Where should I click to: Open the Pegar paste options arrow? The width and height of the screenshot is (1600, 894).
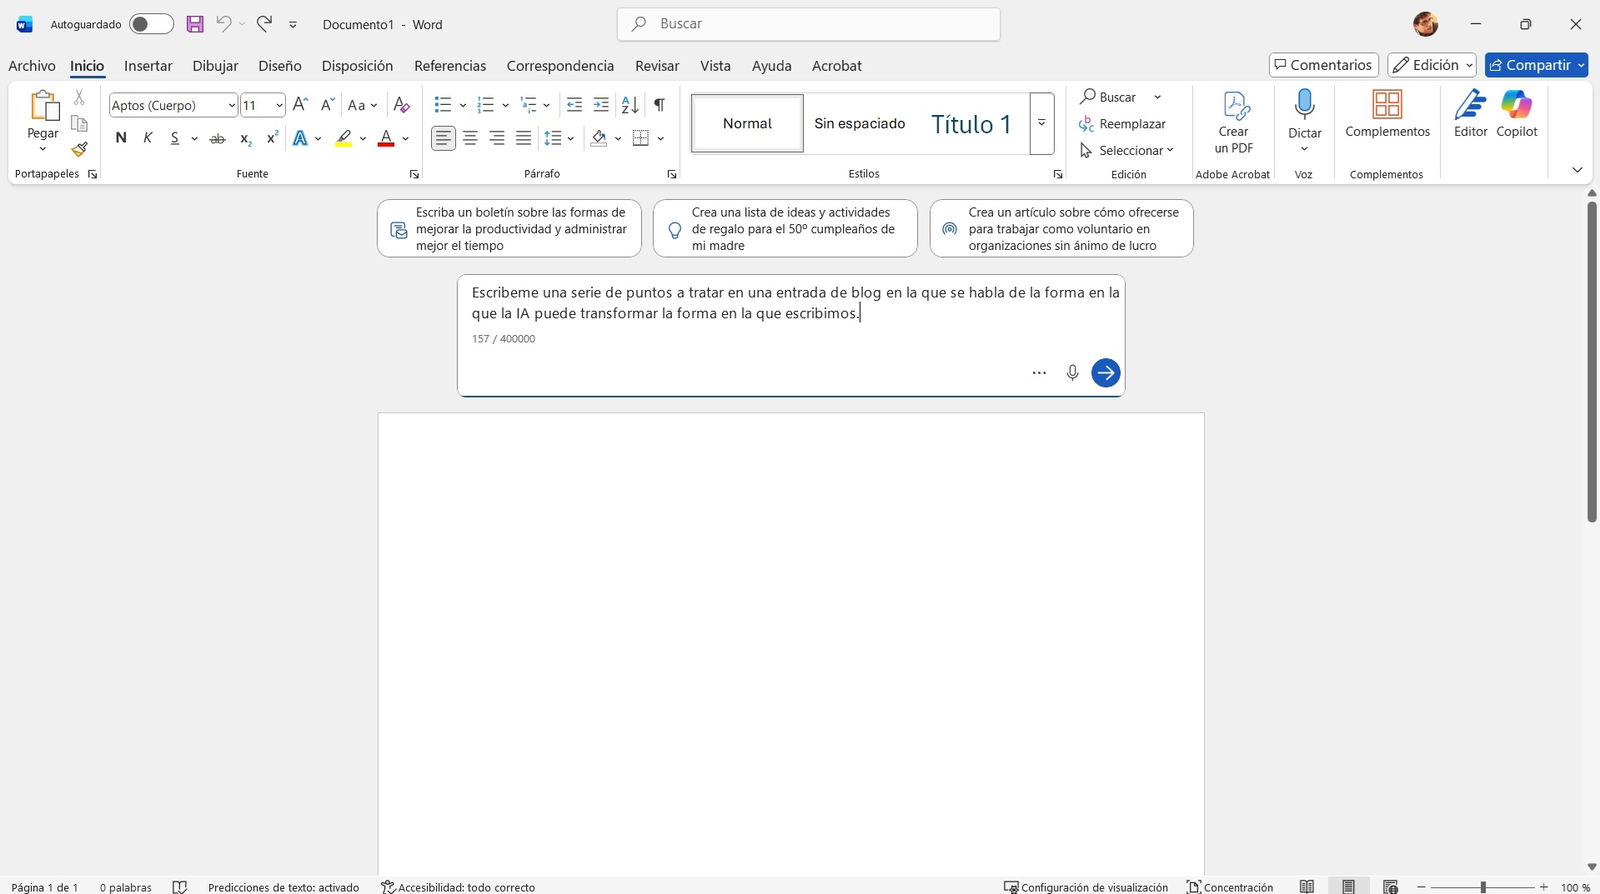[x=43, y=149]
